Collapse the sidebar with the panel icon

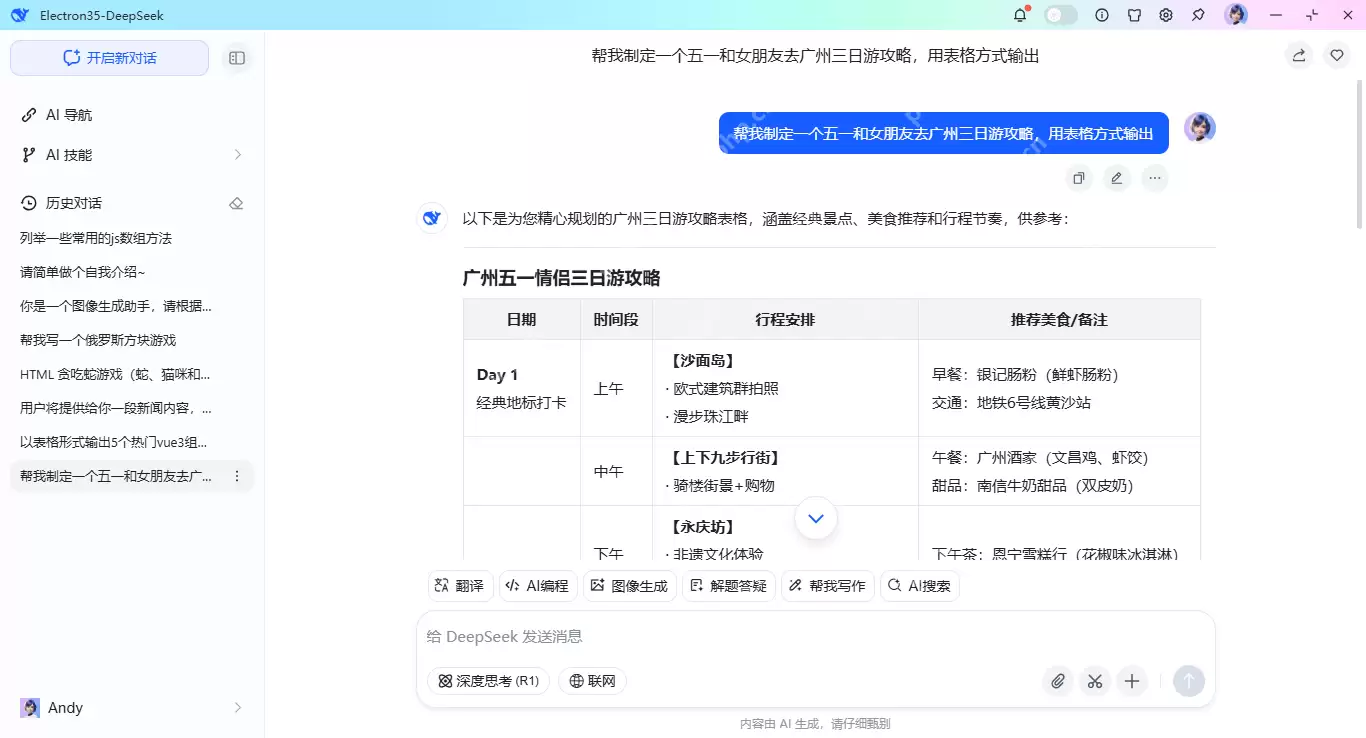coord(237,58)
